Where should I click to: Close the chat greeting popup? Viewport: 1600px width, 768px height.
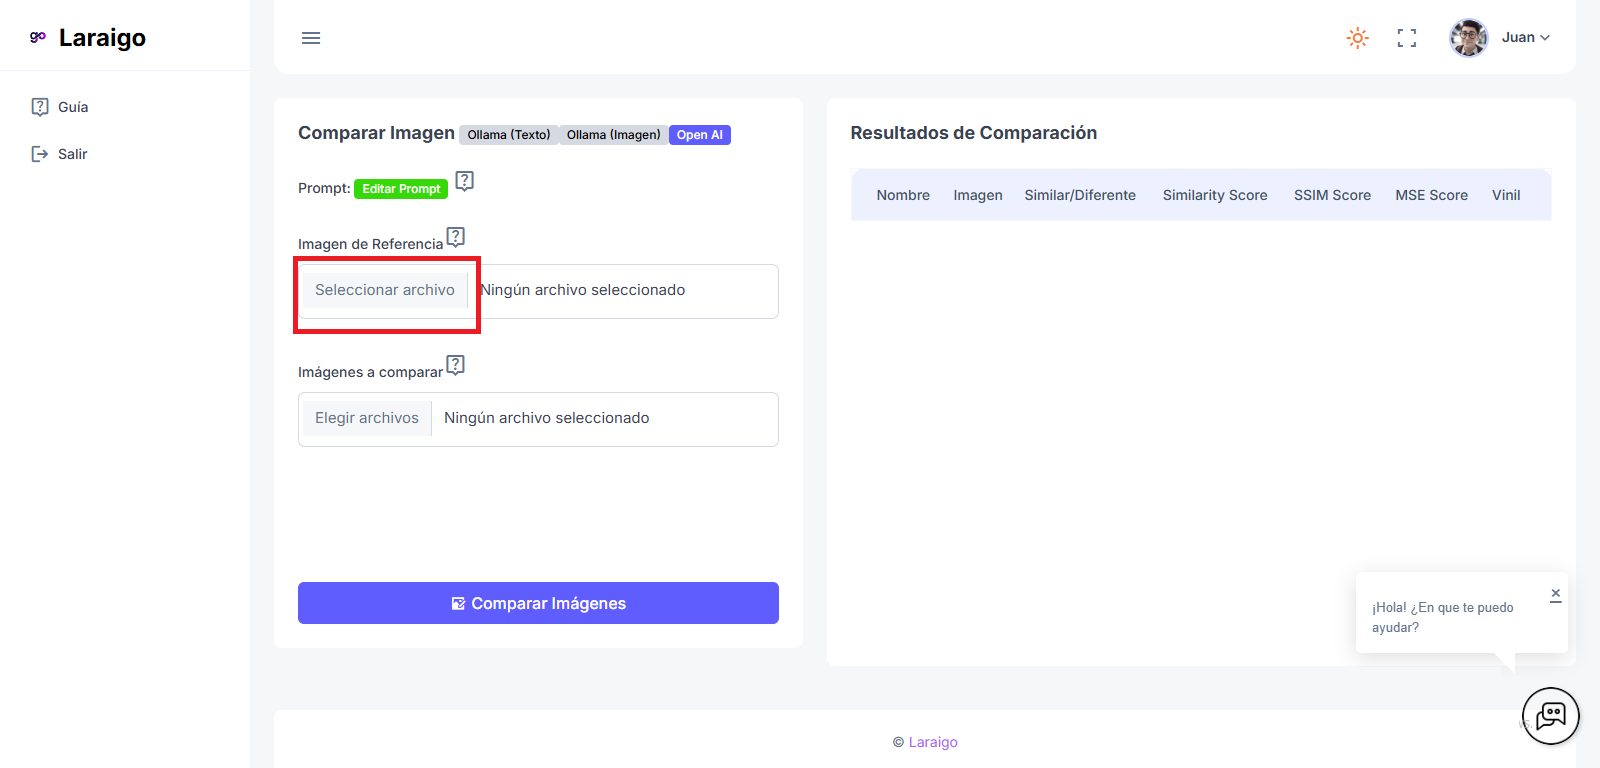coord(1555,595)
